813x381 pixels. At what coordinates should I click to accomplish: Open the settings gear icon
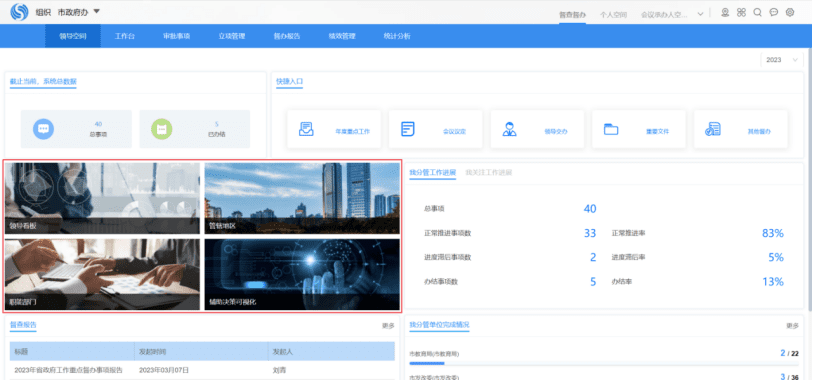790,12
